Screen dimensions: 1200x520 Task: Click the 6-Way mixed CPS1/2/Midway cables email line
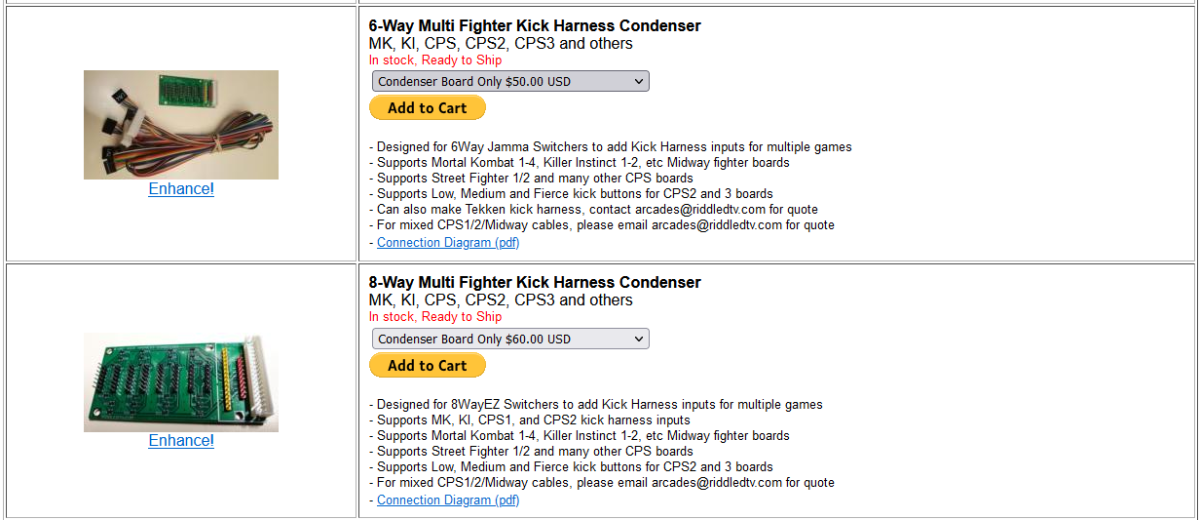click(x=602, y=226)
